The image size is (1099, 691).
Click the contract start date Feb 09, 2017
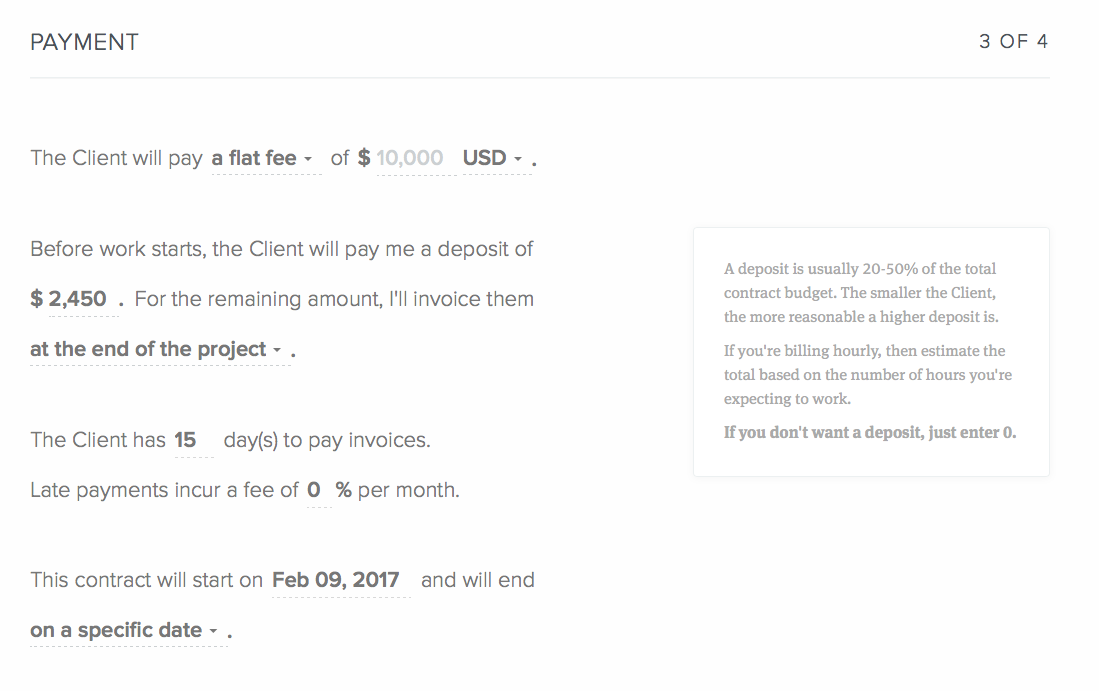tap(340, 580)
